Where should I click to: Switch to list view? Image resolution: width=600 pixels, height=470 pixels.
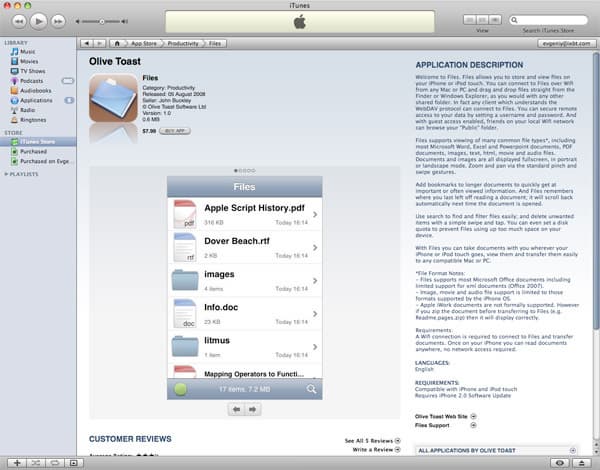[470, 20]
